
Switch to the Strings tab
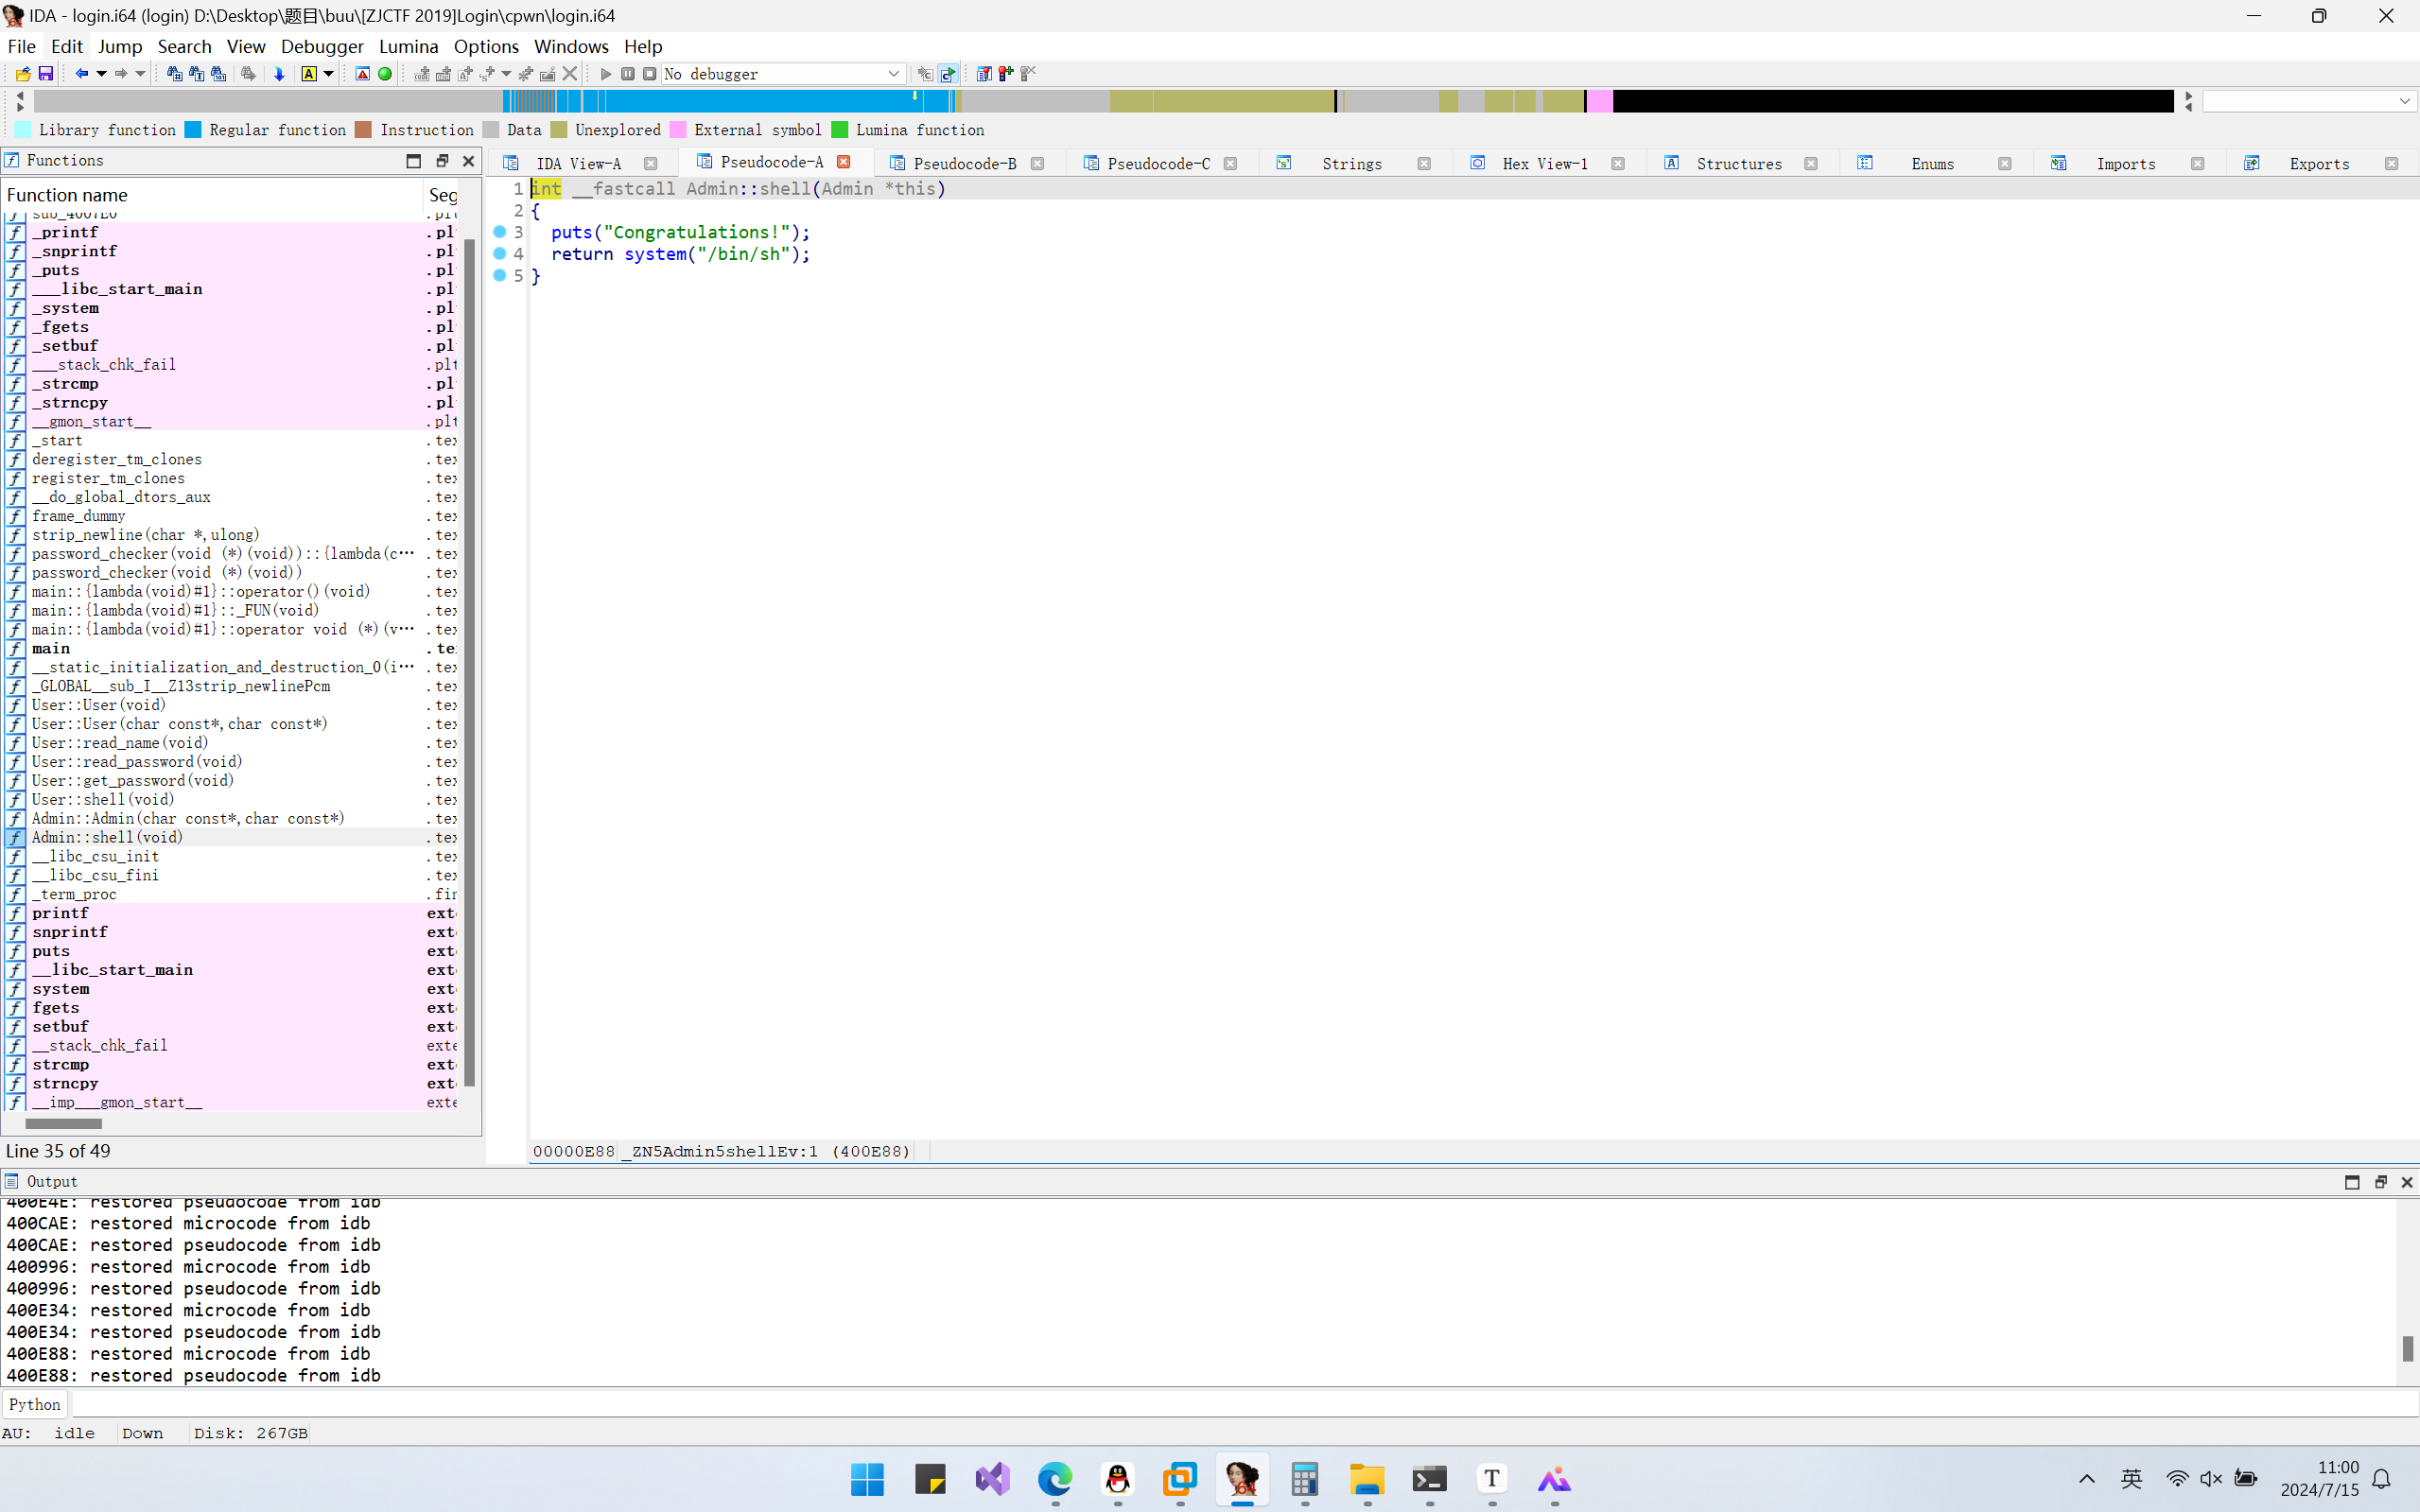pyautogui.click(x=1351, y=164)
